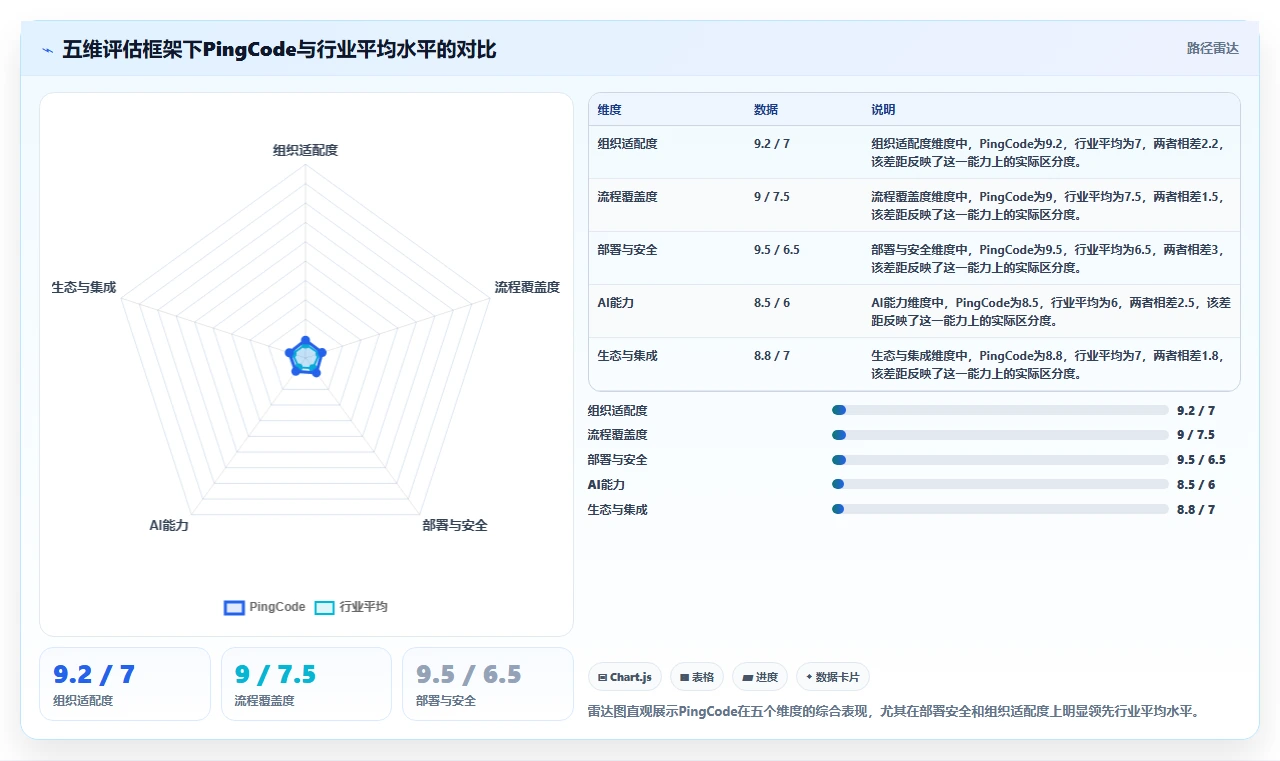This screenshot has width=1280, height=761.
Task: Select the 表格 tag chip
Action: click(x=697, y=677)
